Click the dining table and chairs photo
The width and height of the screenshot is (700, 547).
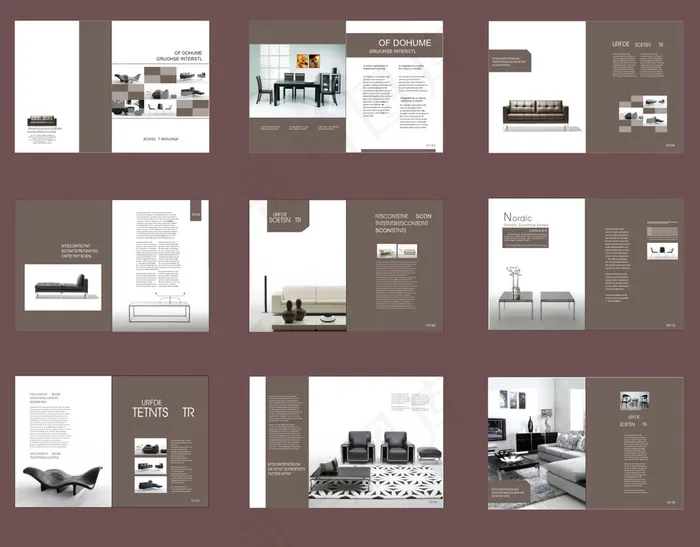pyautogui.click(x=297, y=81)
